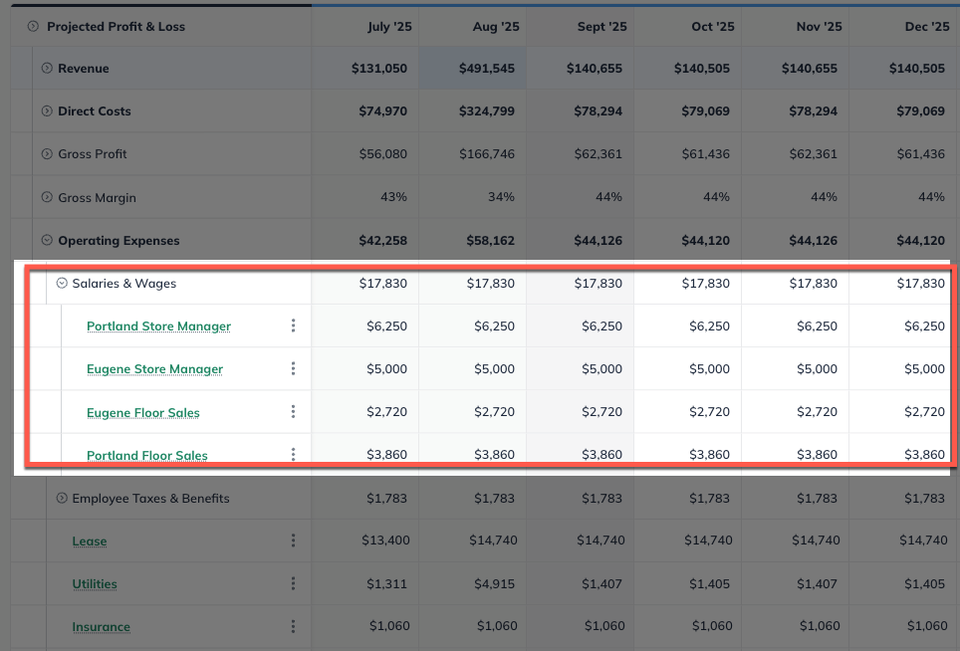Image resolution: width=960 pixels, height=651 pixels.
Task: Click Insurance value $1,060 for Dec '25
Action: click(927, 626)
